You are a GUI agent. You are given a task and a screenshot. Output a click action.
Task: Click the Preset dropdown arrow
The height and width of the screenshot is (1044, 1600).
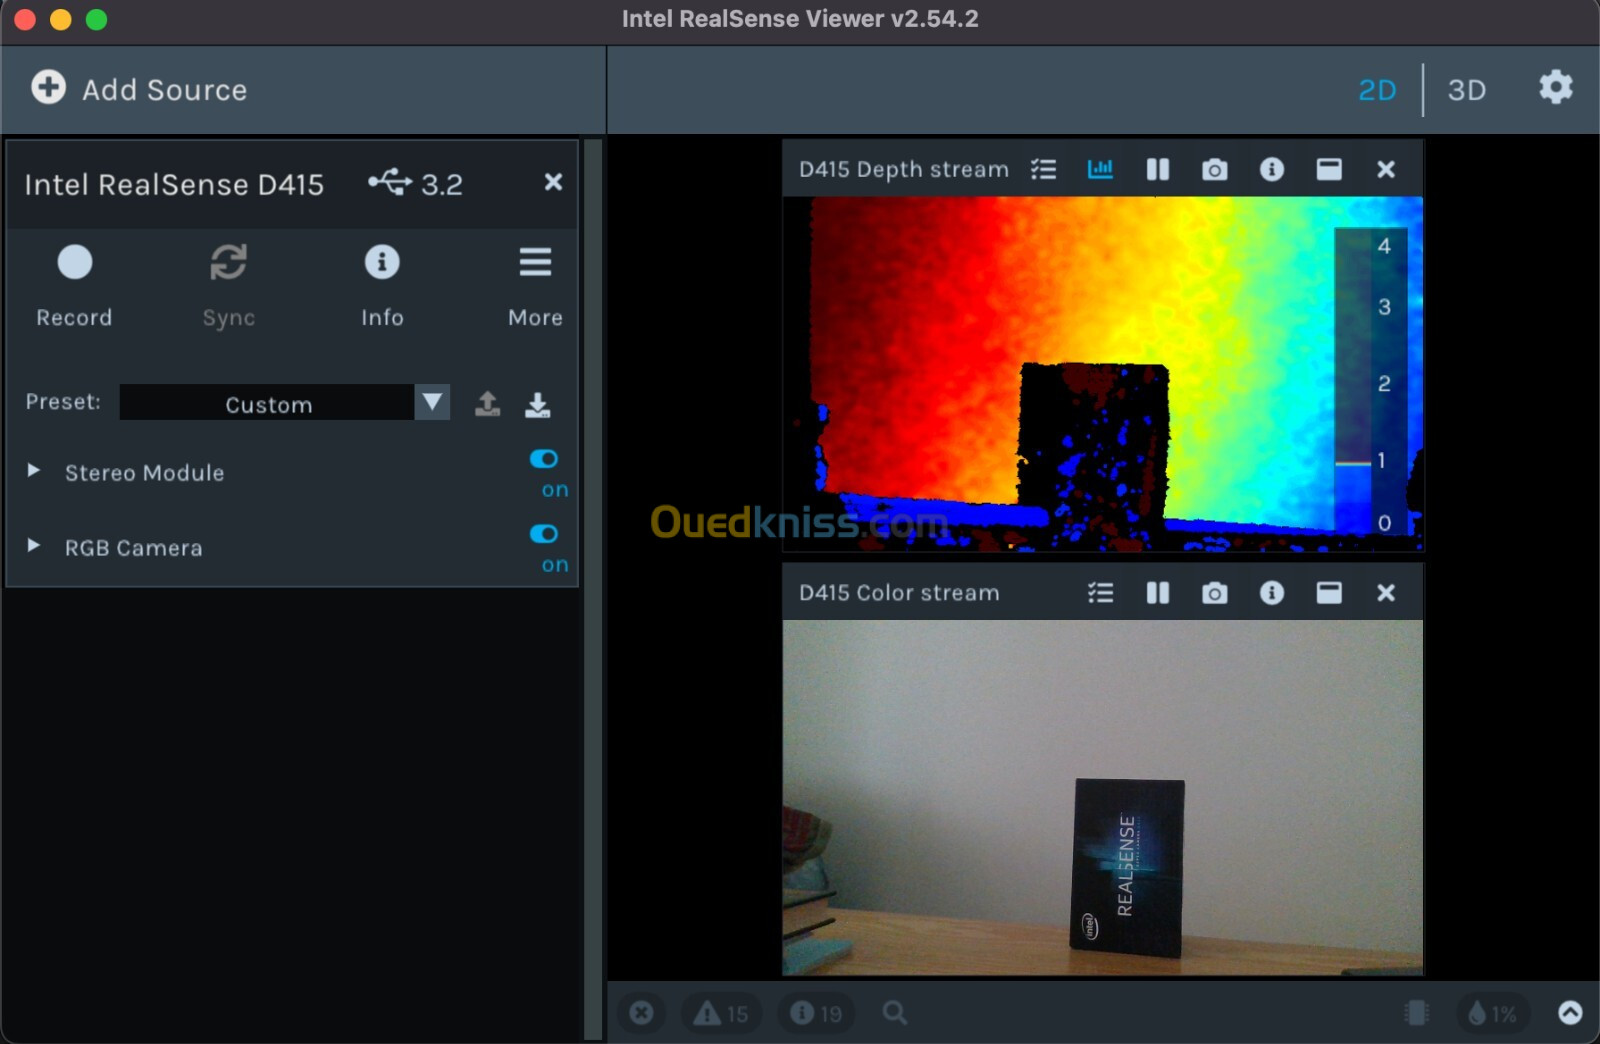(x=432, y=402)
